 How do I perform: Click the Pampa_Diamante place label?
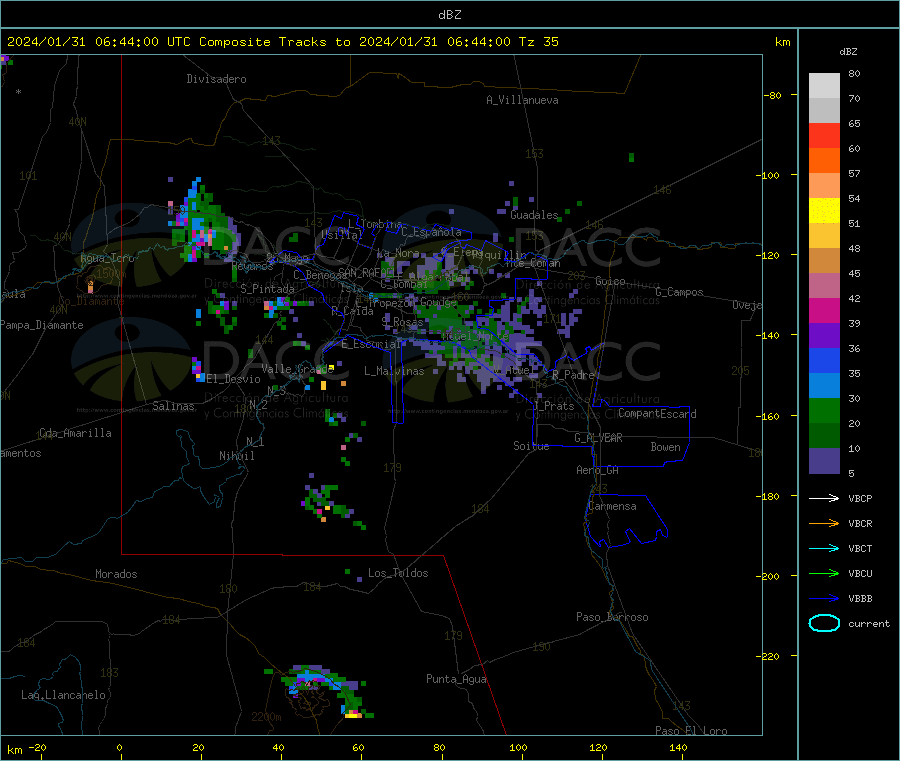pos(42,325)
